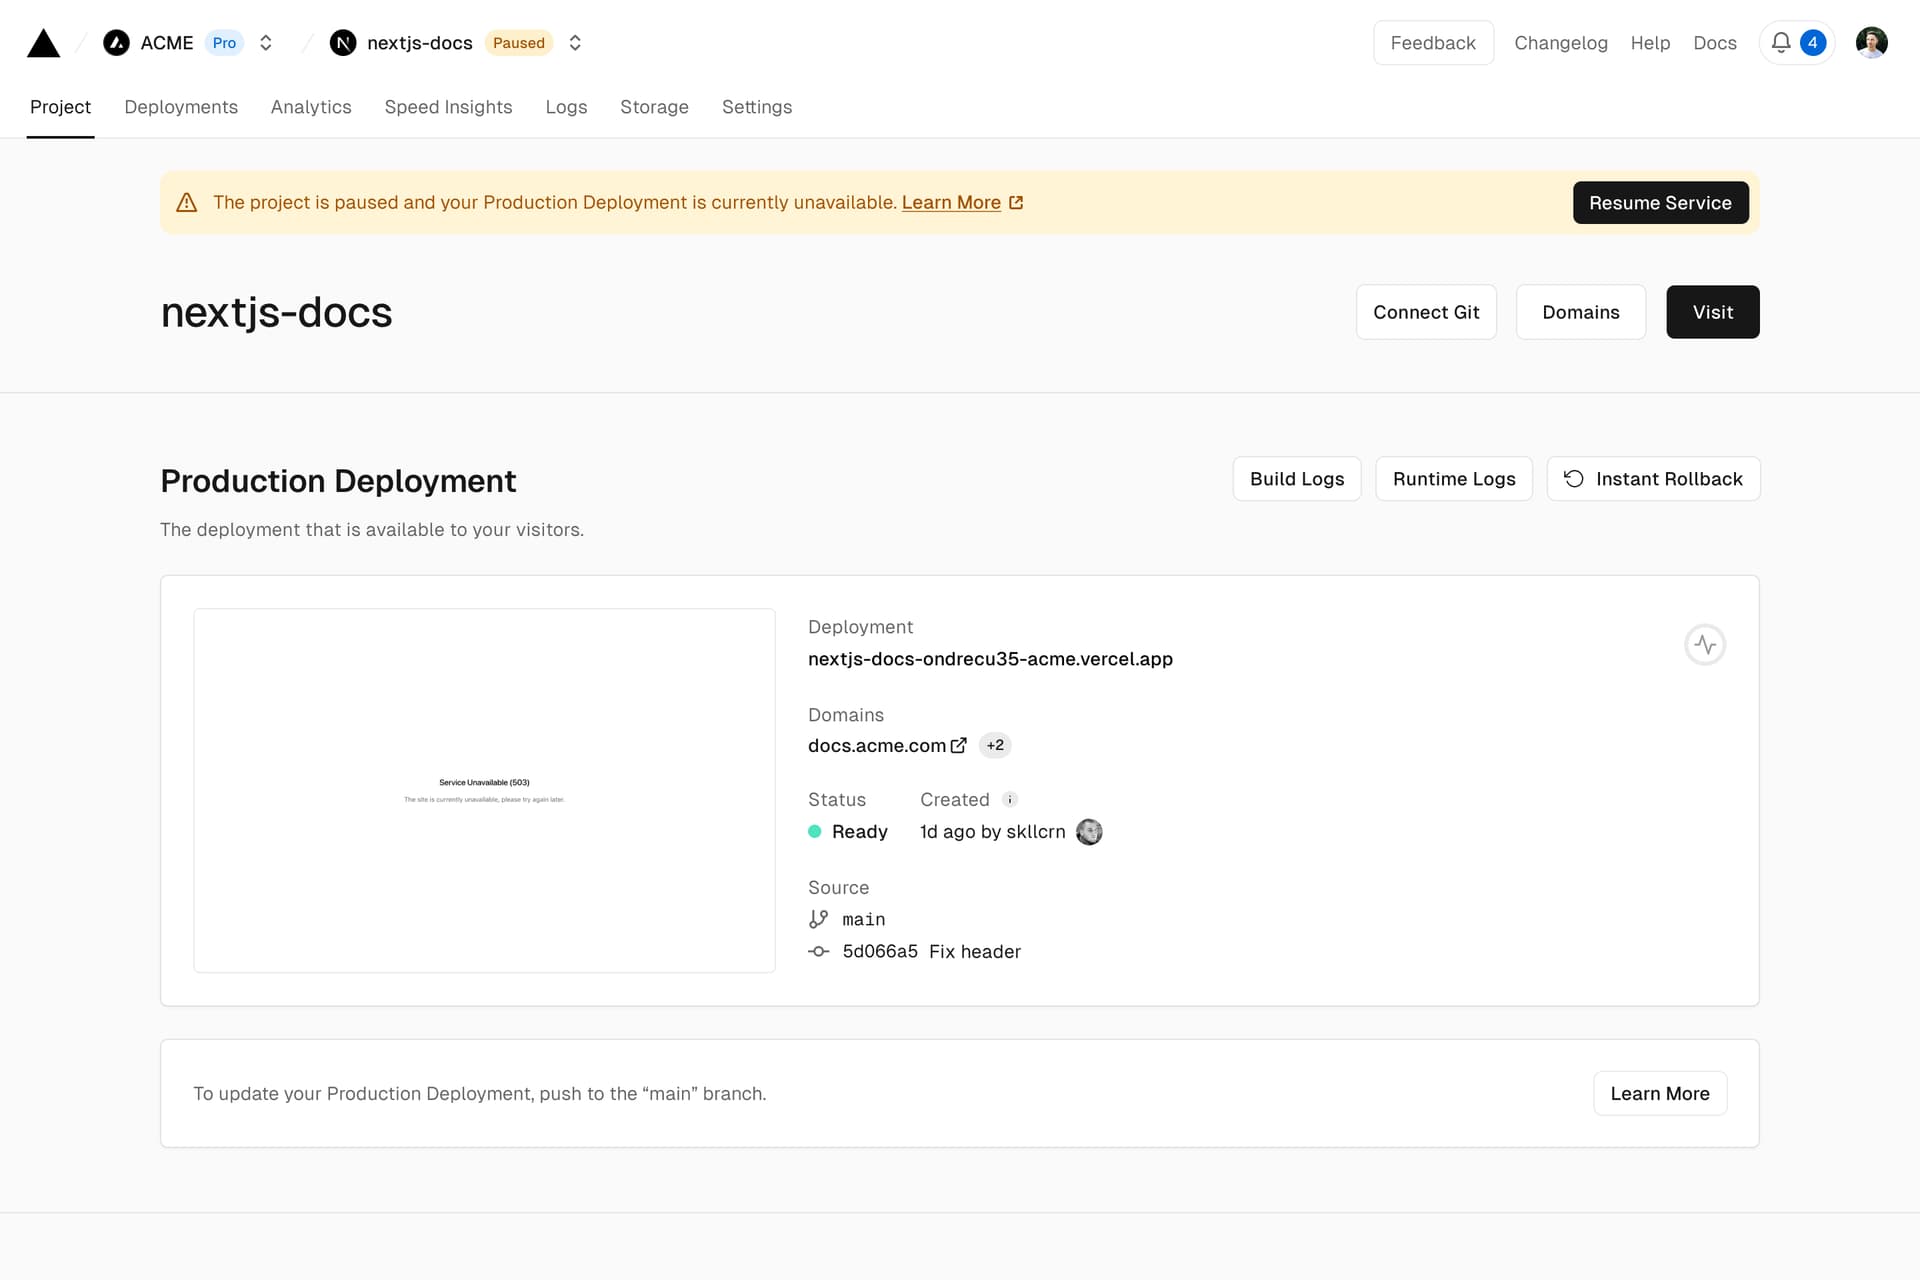Open the user profile avatar menu

click(x=1871, y=43)
